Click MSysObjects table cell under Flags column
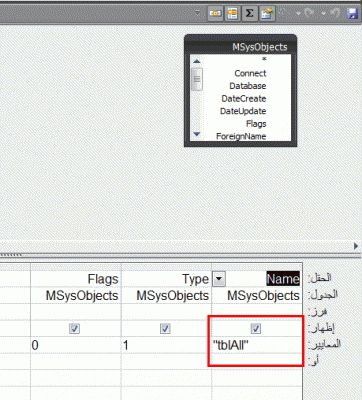Image resolution: width=362 pixels, height=400 pixels. [76, 295]
